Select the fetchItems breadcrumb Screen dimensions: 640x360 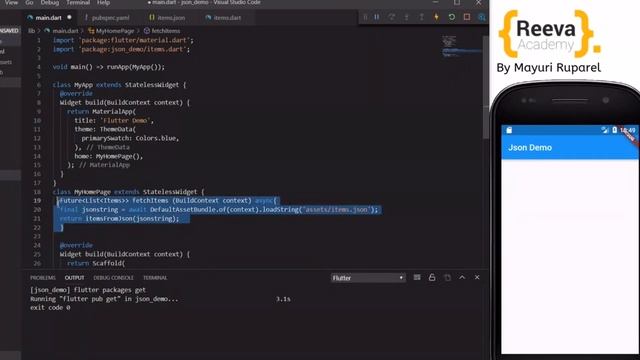click(165, 31)
